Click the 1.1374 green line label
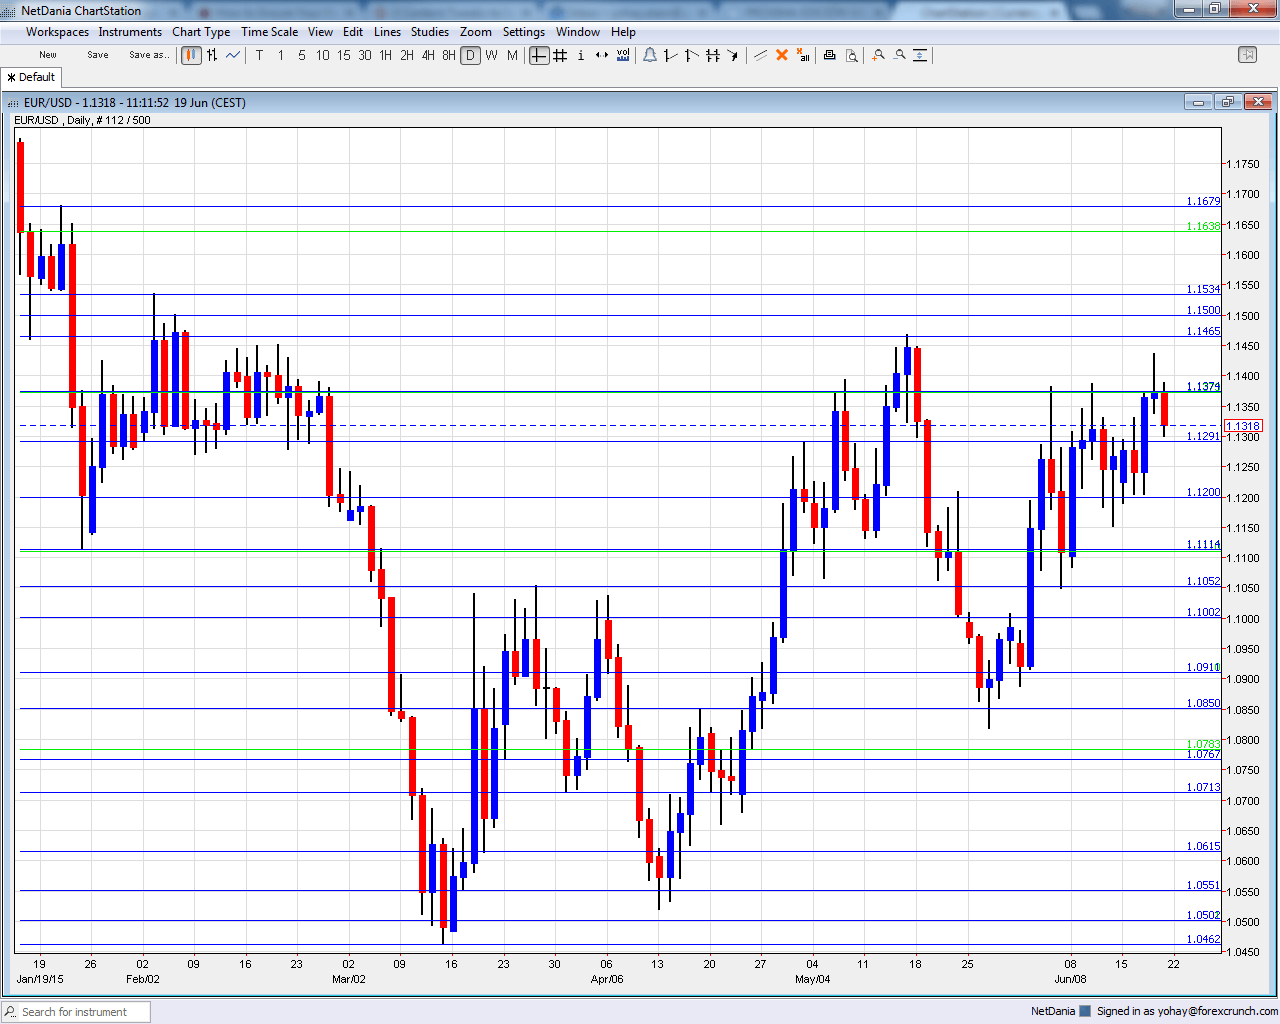Viewport: 1280px width, 1024px height. [x=1203, y=386]
